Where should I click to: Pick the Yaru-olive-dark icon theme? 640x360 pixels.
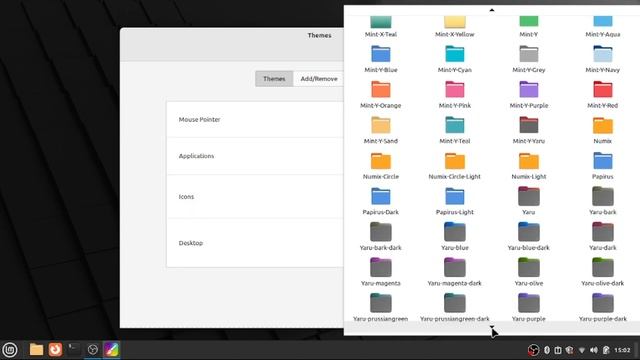pos(602,272)
